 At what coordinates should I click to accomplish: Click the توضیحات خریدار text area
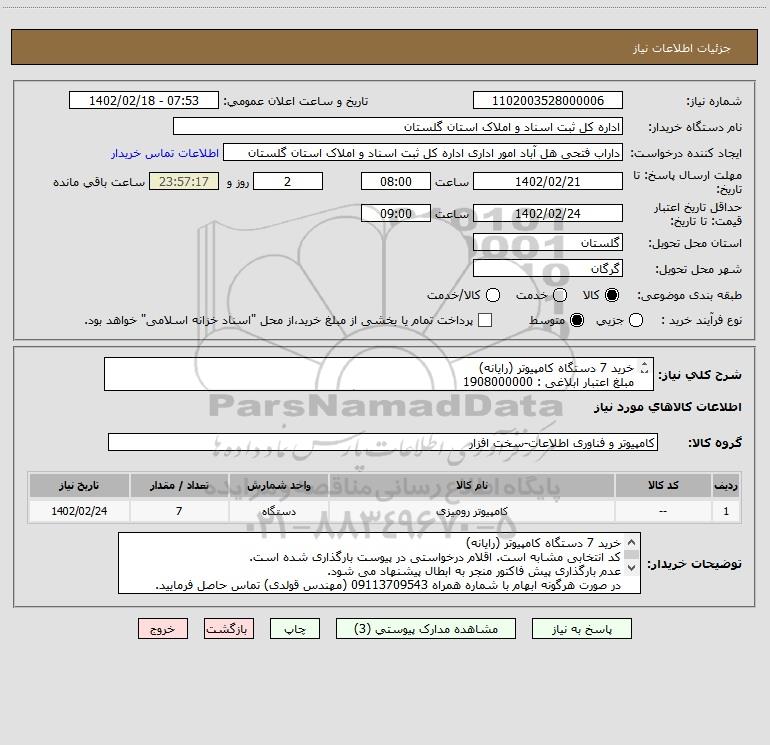pos(379,563)
